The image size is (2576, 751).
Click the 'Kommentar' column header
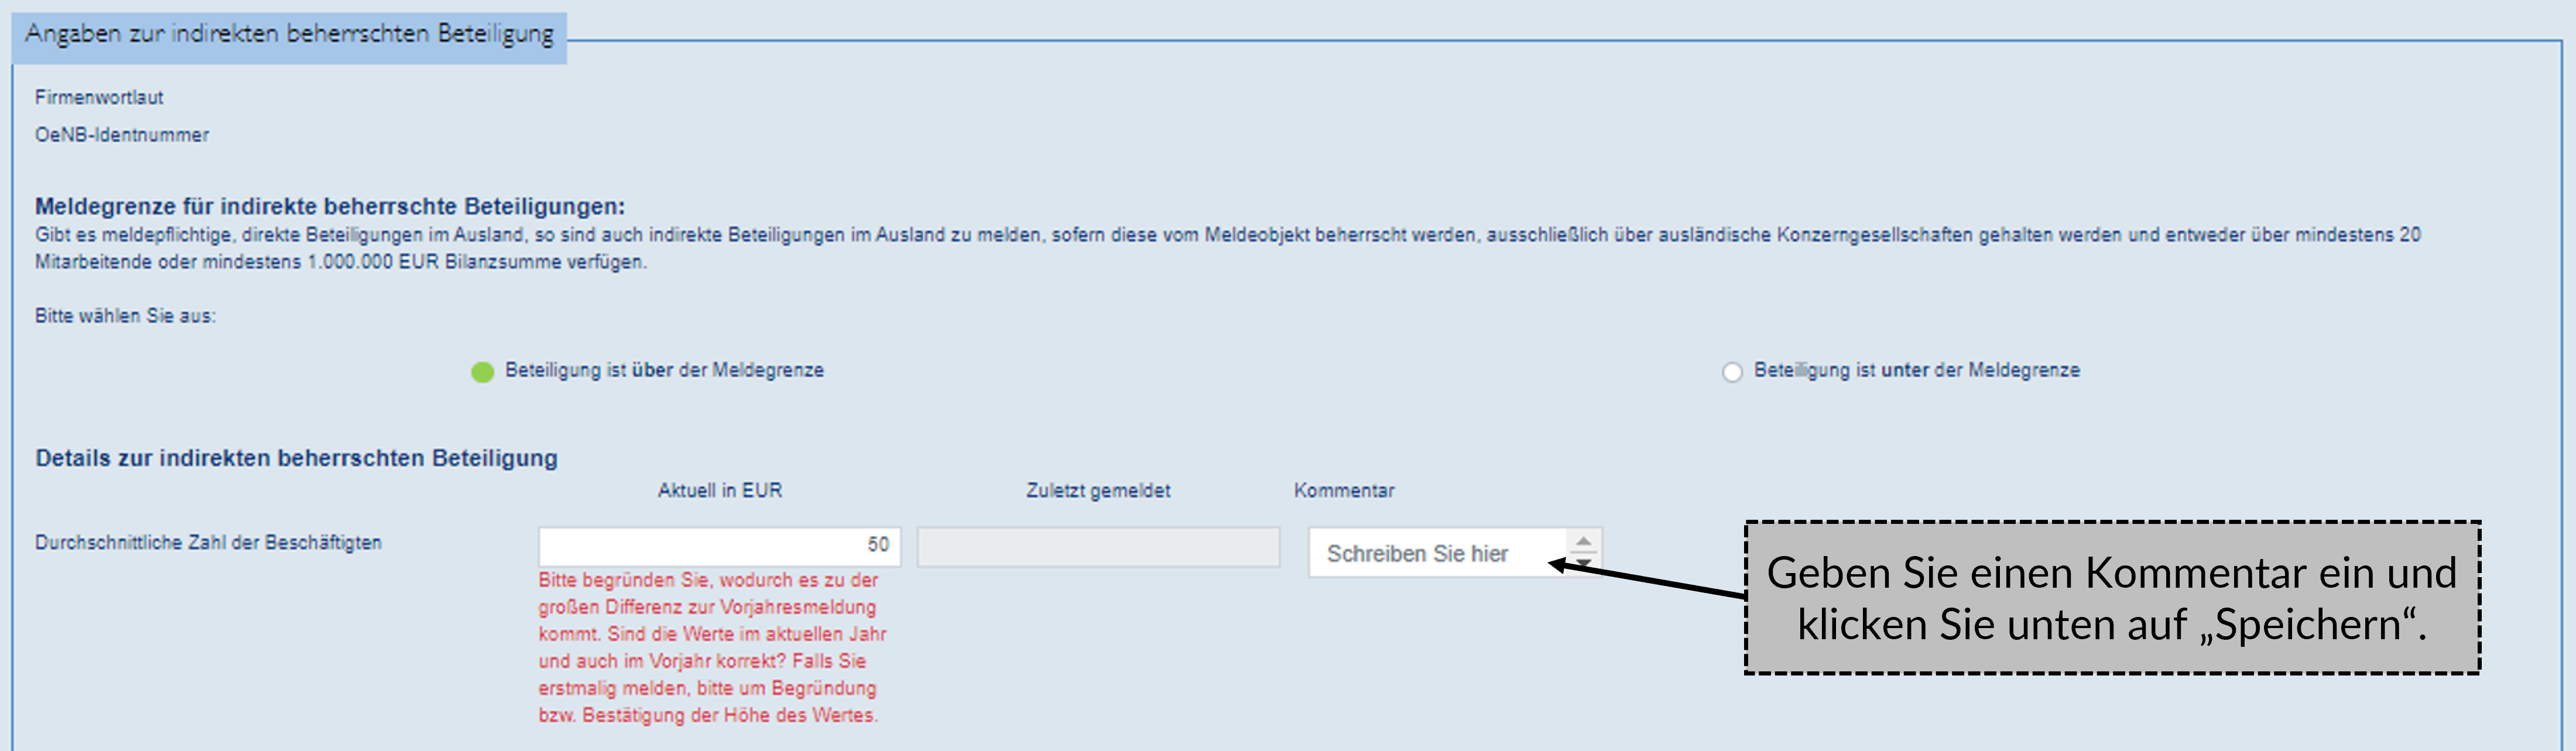(1343, 491)
